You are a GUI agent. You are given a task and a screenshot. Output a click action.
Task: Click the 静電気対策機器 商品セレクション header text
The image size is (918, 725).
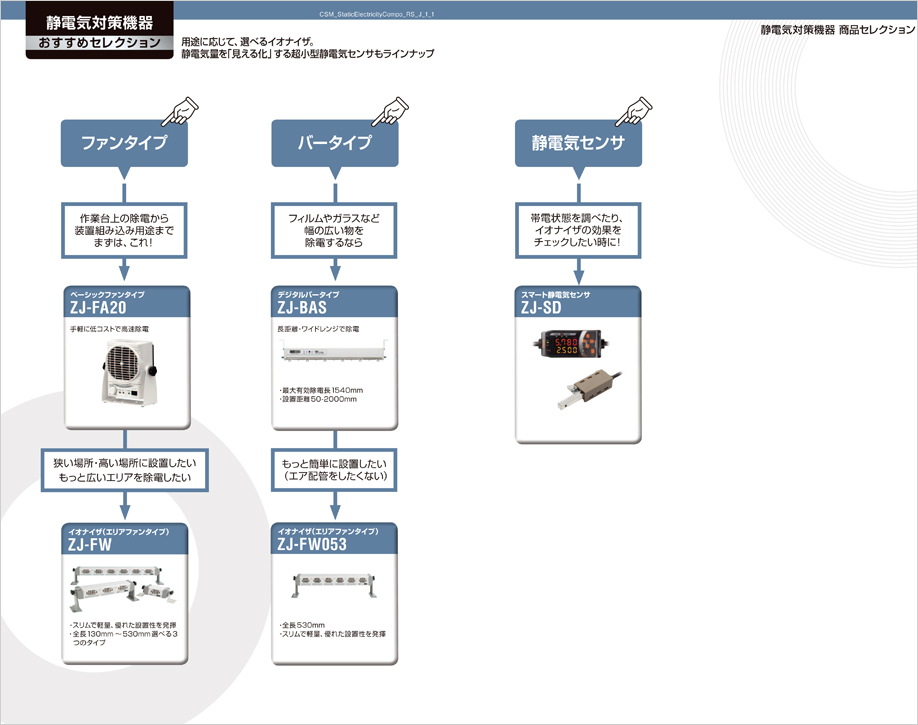point(838,30)
